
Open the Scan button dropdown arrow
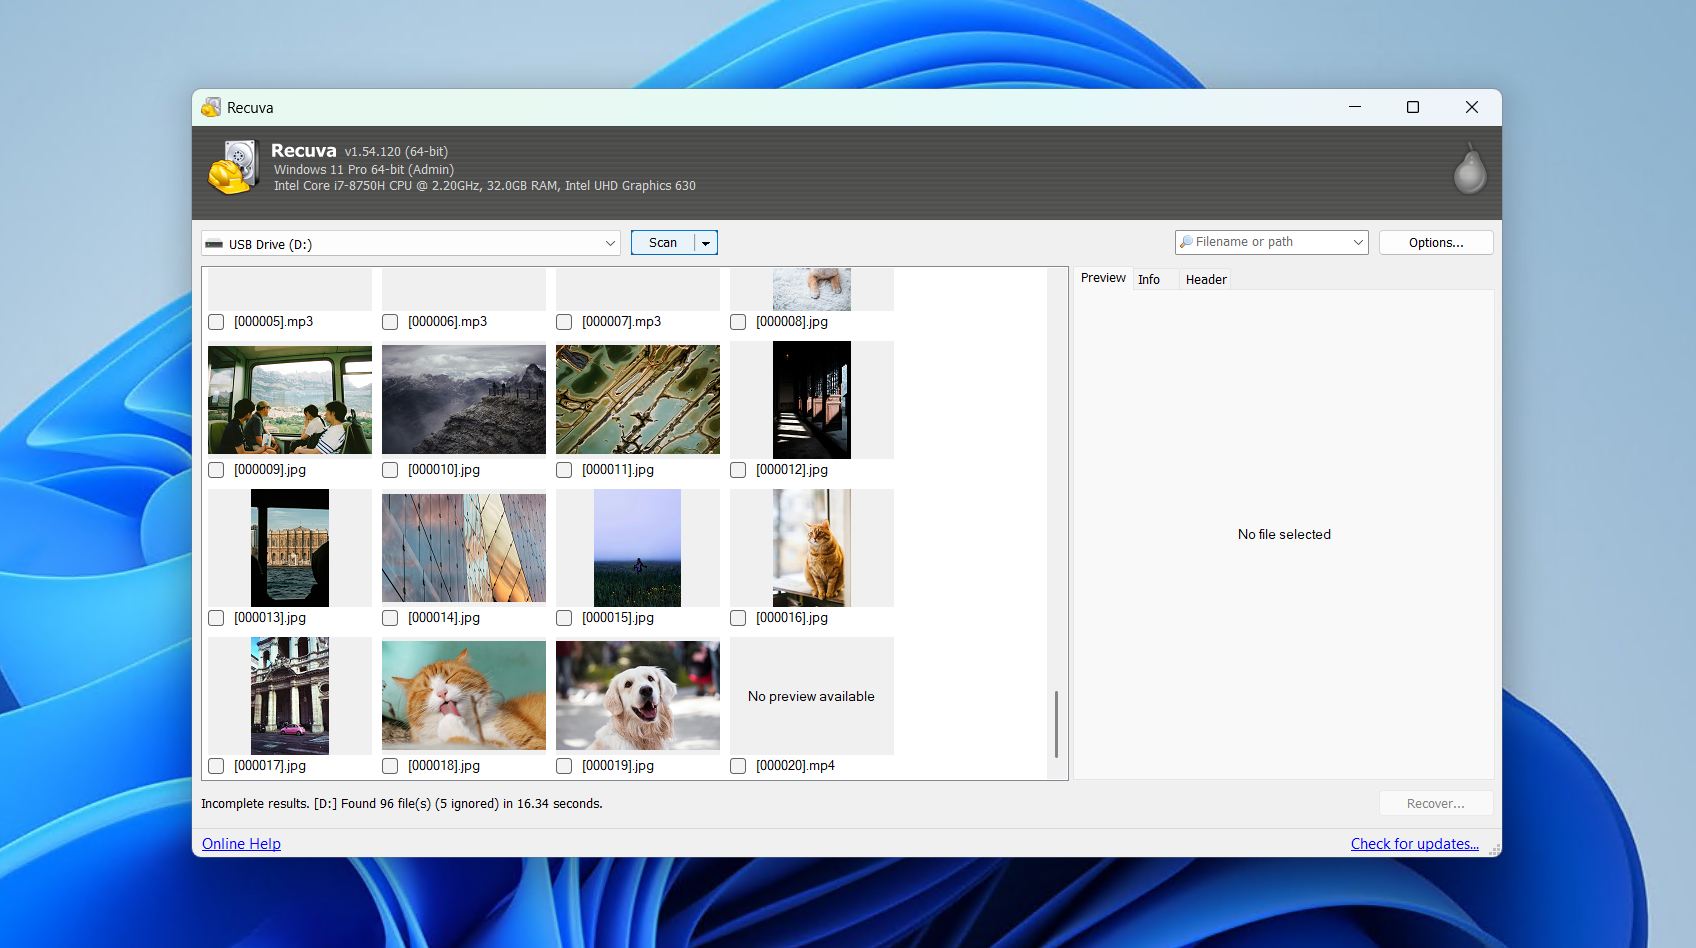pos(706,243)
